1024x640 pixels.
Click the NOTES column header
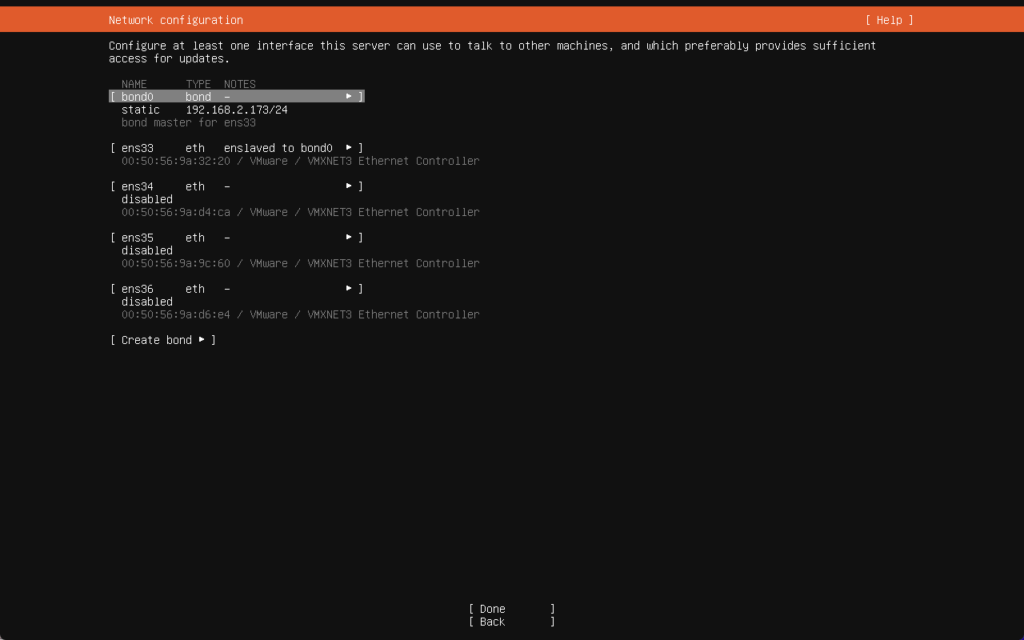point(239,84)
